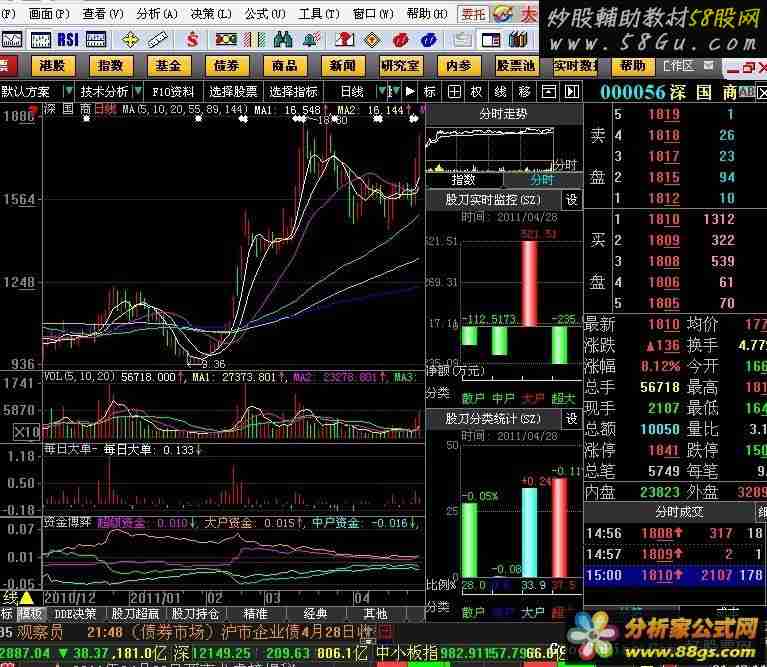
Task: Click the envelope icon beside 工作区
Action: point(708,65)
